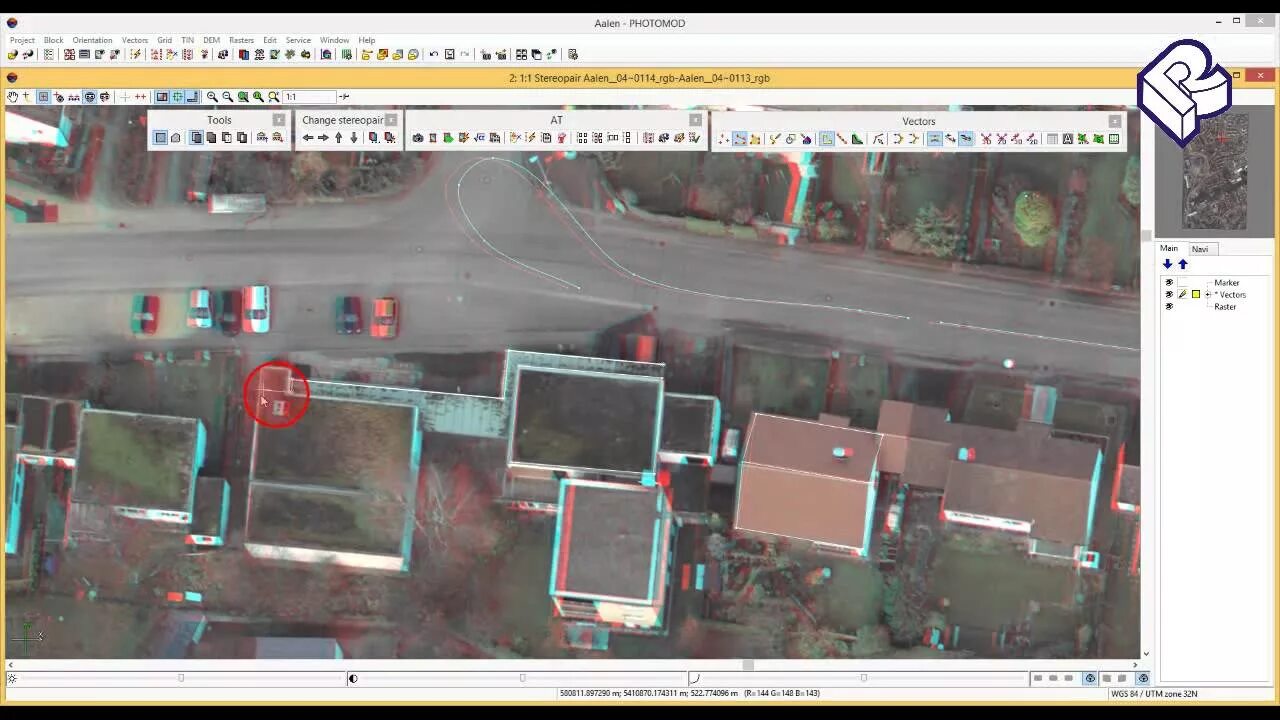Toggle the rightmost eye button in status bar

pos(1143,678)
